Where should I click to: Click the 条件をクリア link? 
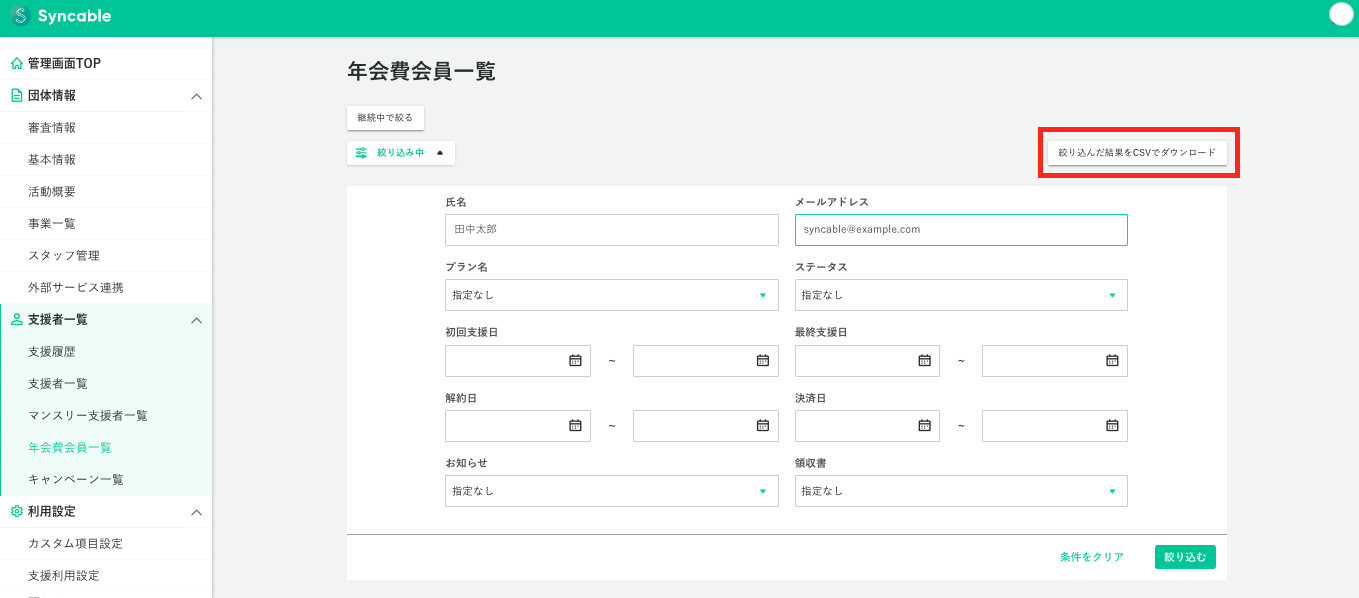[1092, 557]
